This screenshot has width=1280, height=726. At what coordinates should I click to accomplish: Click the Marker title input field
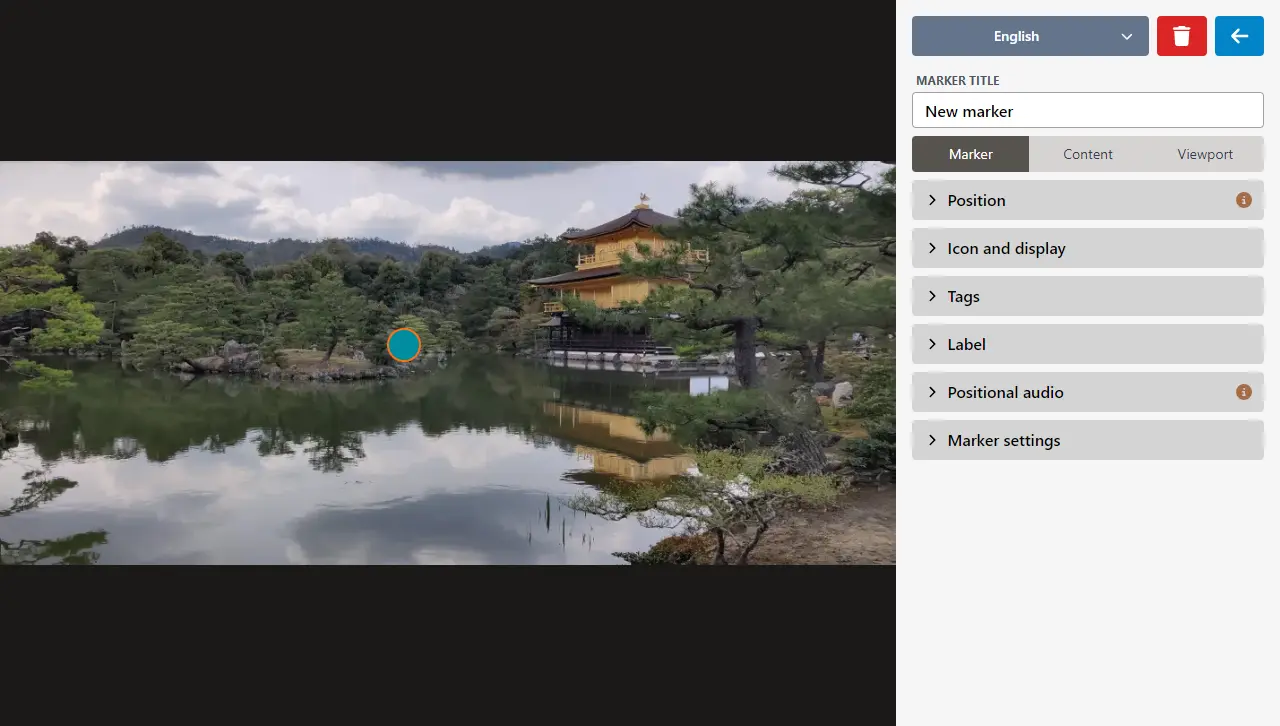tap(1087, 111)
